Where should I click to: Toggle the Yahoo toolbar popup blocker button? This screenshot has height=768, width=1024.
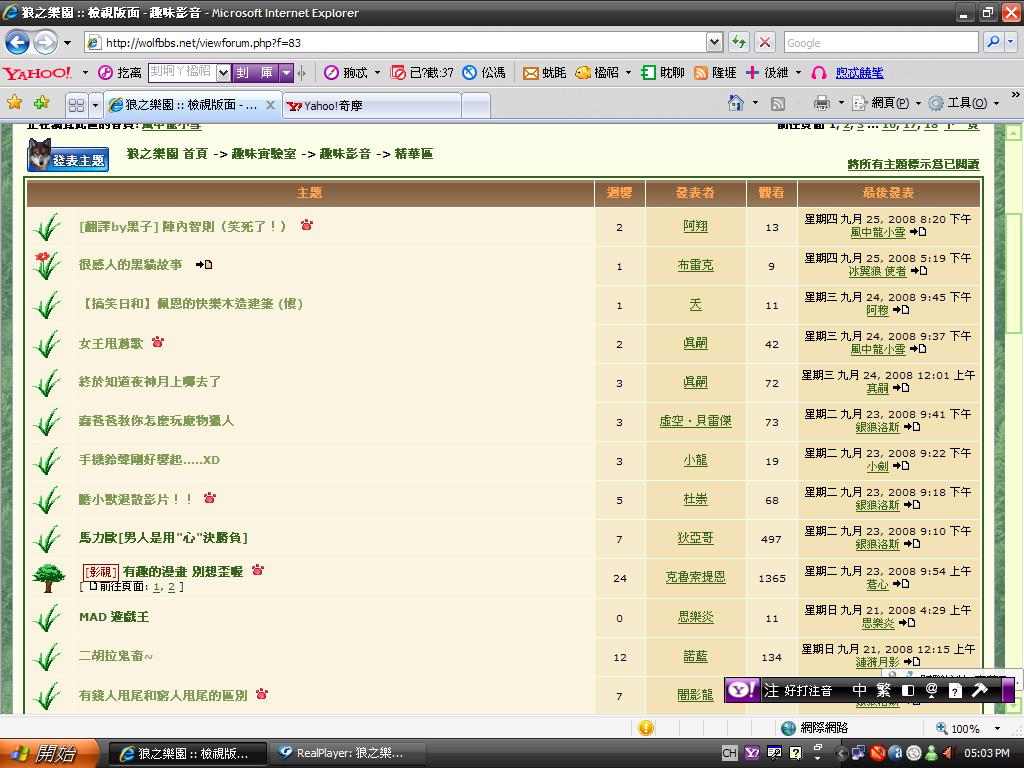click(398, 73)
